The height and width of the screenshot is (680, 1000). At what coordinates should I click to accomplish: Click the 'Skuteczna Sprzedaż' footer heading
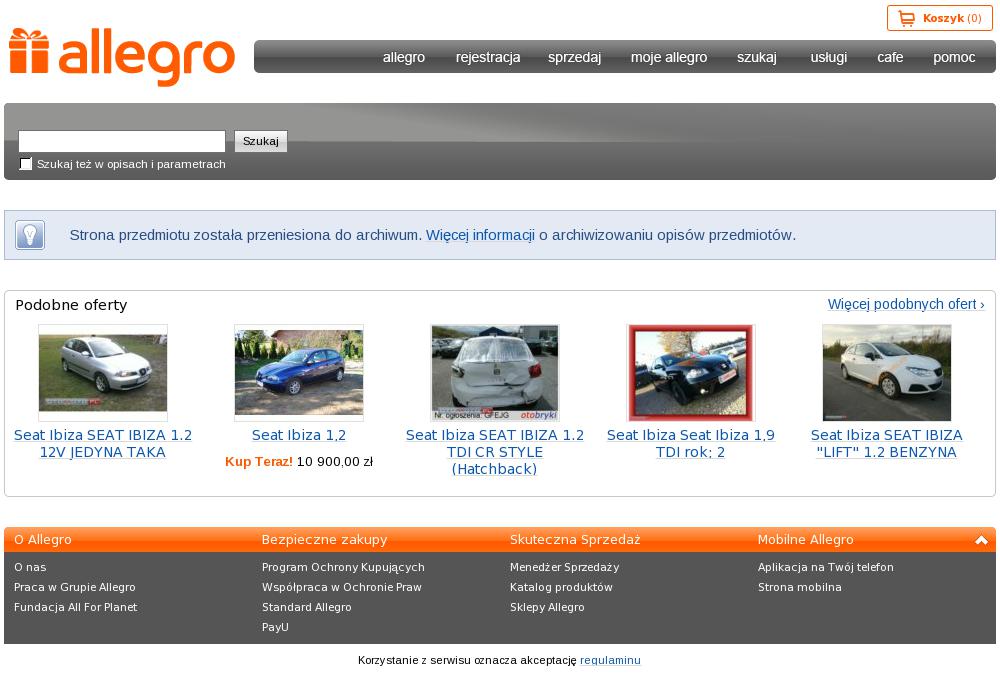pyautogui.click(x=575, y=540)
